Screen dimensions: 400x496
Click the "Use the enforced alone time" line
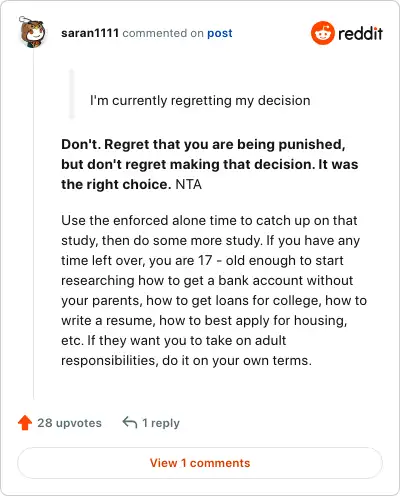[209, 220]
